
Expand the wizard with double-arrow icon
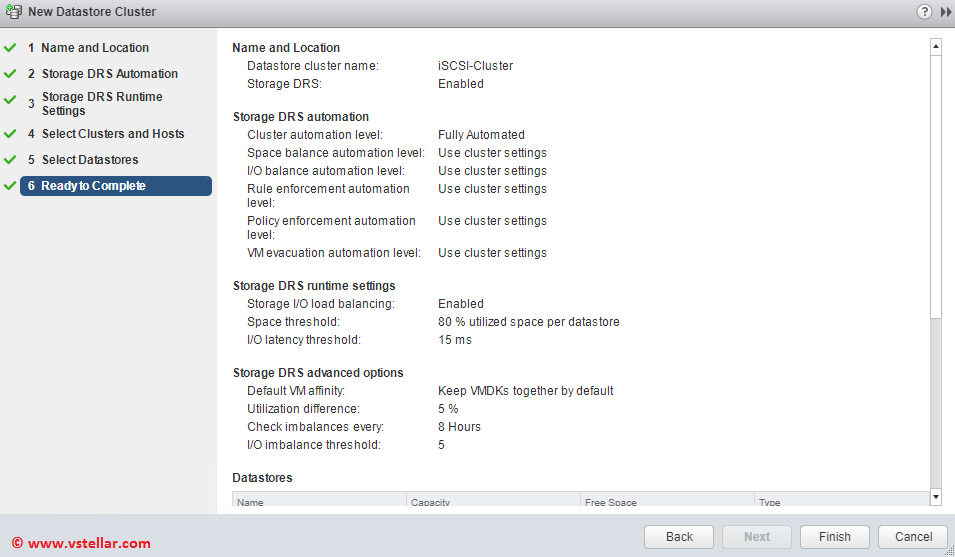coord(945,12)
